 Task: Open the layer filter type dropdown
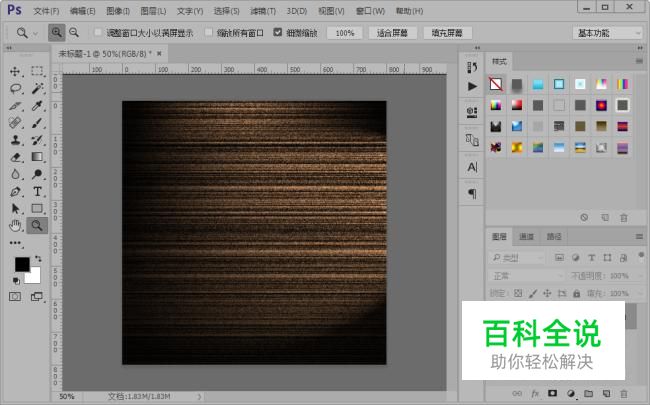pyautogui.click(x=517, y=258)
